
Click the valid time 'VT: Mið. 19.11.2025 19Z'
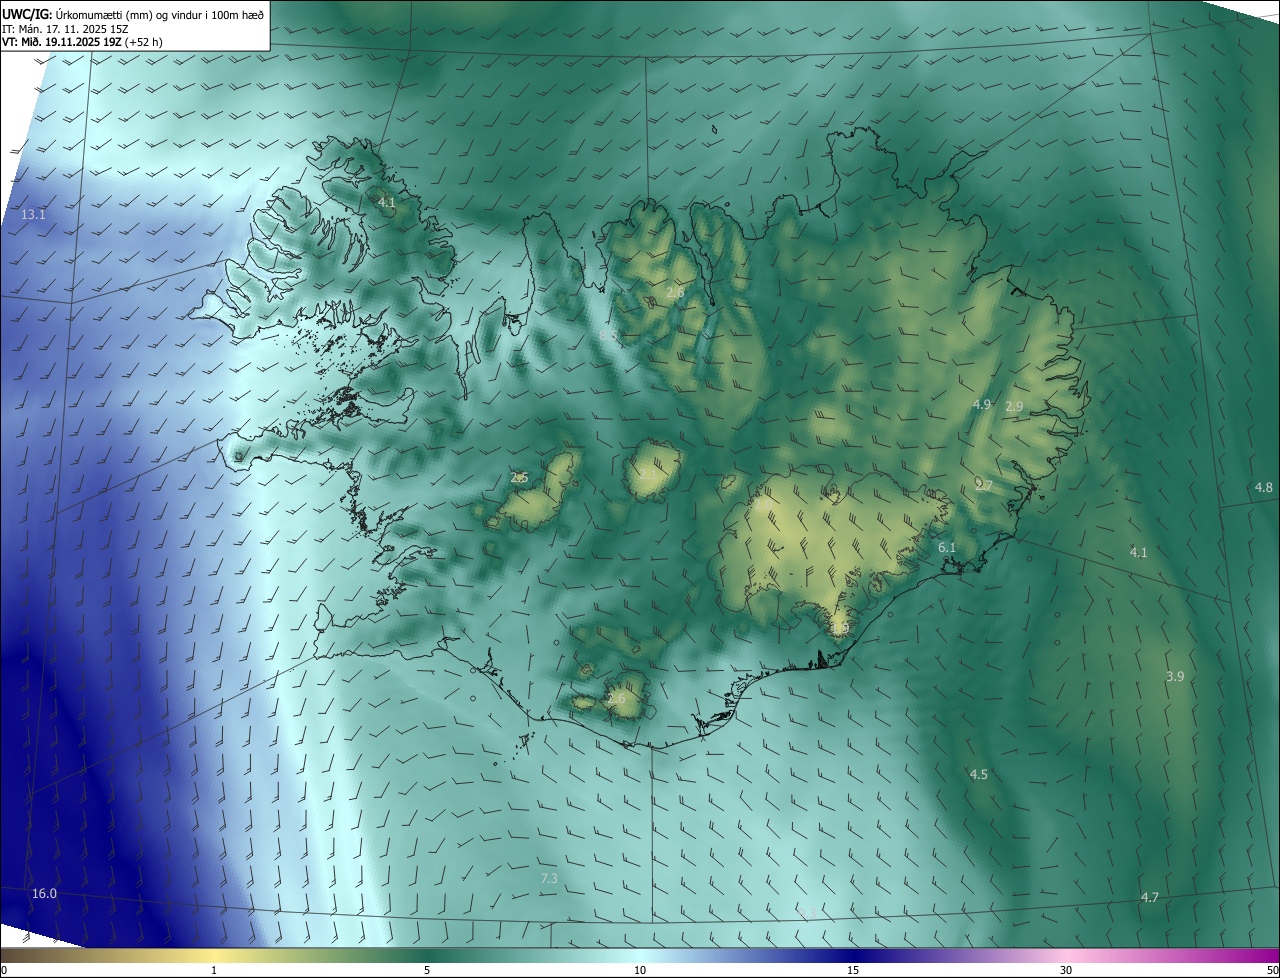coord(62,42)
